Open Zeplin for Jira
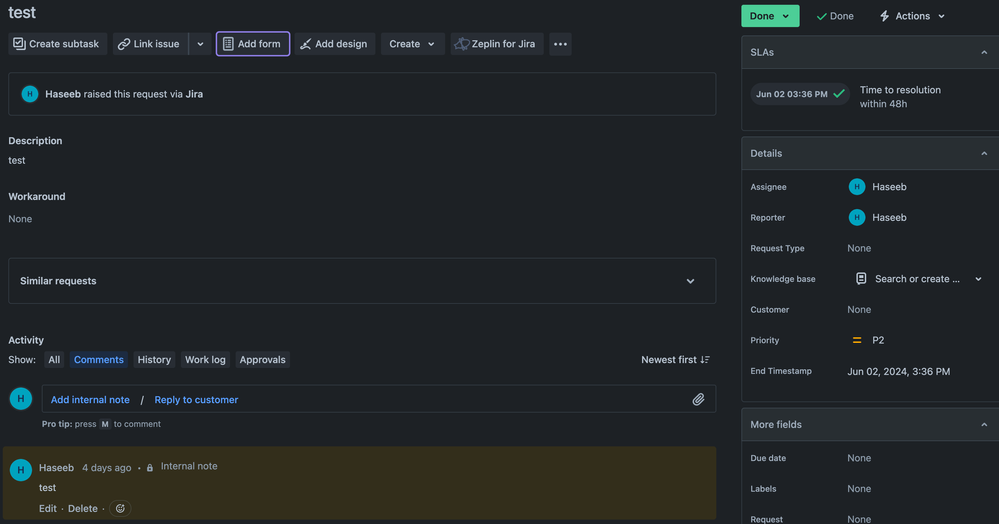The width and height of the screenshot is (999, 524). 497,44
